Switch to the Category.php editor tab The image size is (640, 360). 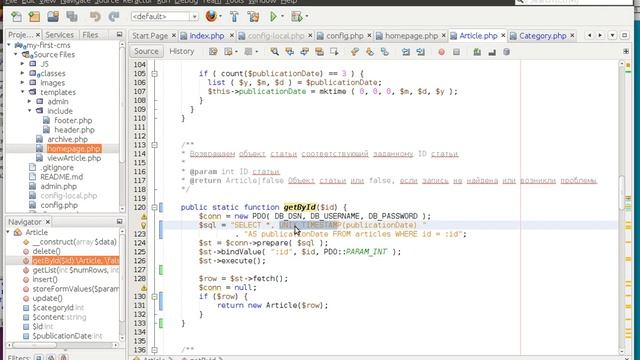pyautogui.click(x=542, y=36)
